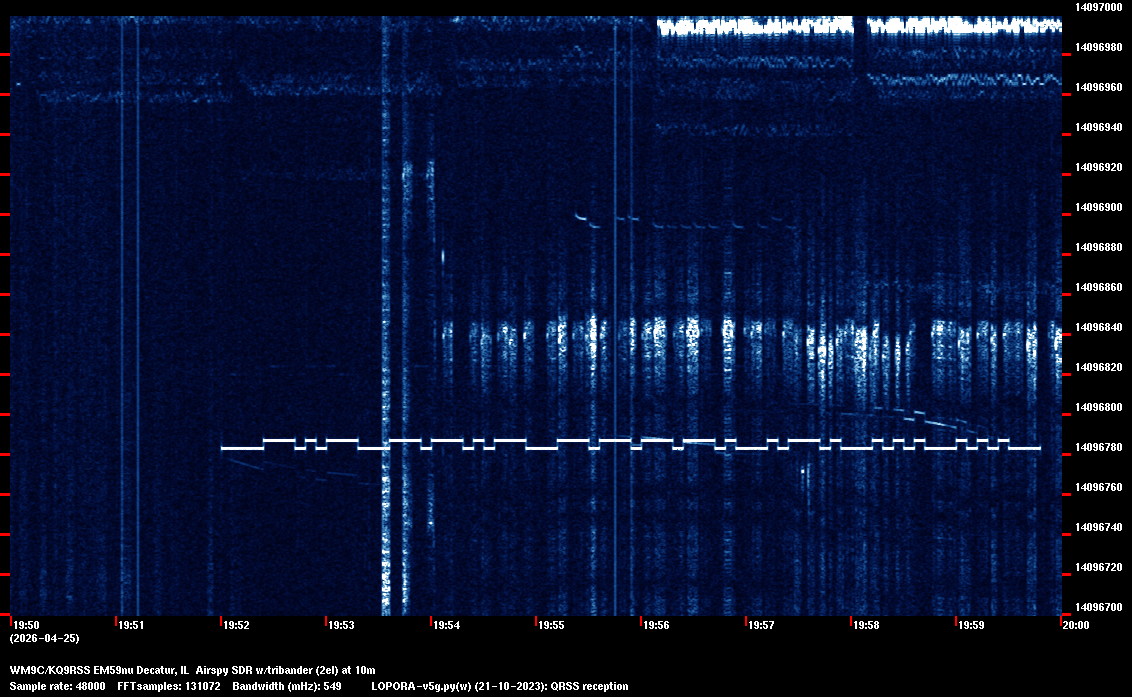The height and width of the screenshot is (697, 1132).
Task: Click frequency label 14096820
Action: (1099, 368)
